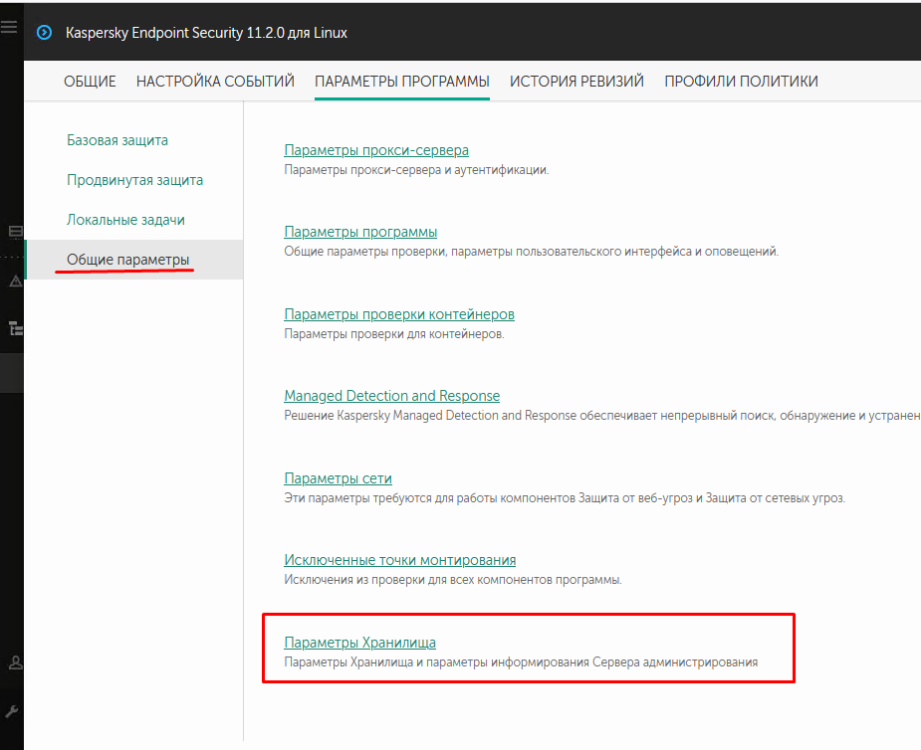
Task: Open the wrench settings sidebar icon
Action: pos(12,712)
